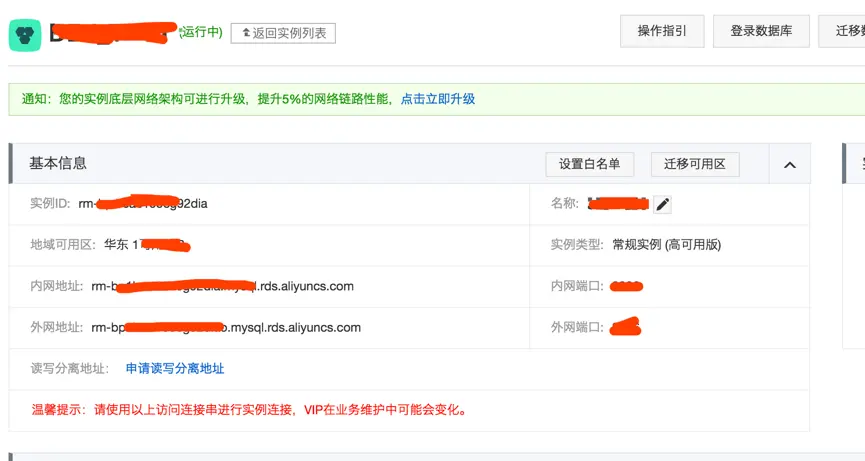Viewport: 865px width, 461px height.
Task: Click the green 通知 upgrade notice text
Action: 207,99
